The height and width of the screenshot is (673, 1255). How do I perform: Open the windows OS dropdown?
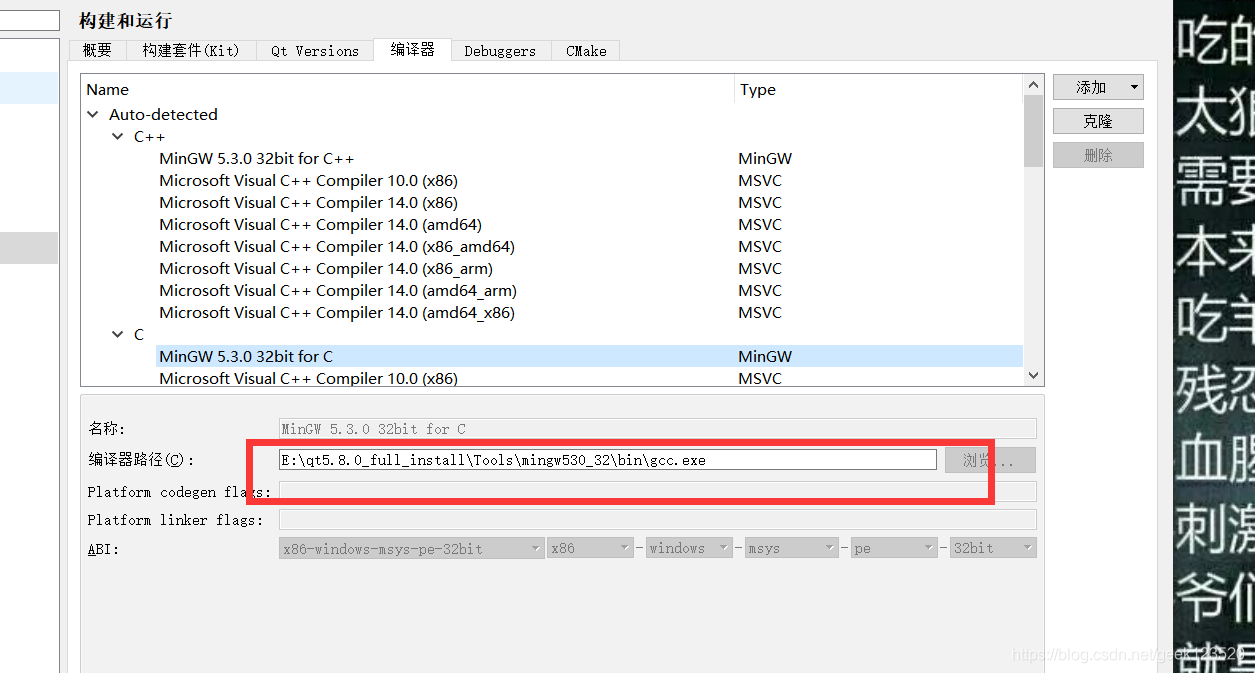tap(688, 548)
